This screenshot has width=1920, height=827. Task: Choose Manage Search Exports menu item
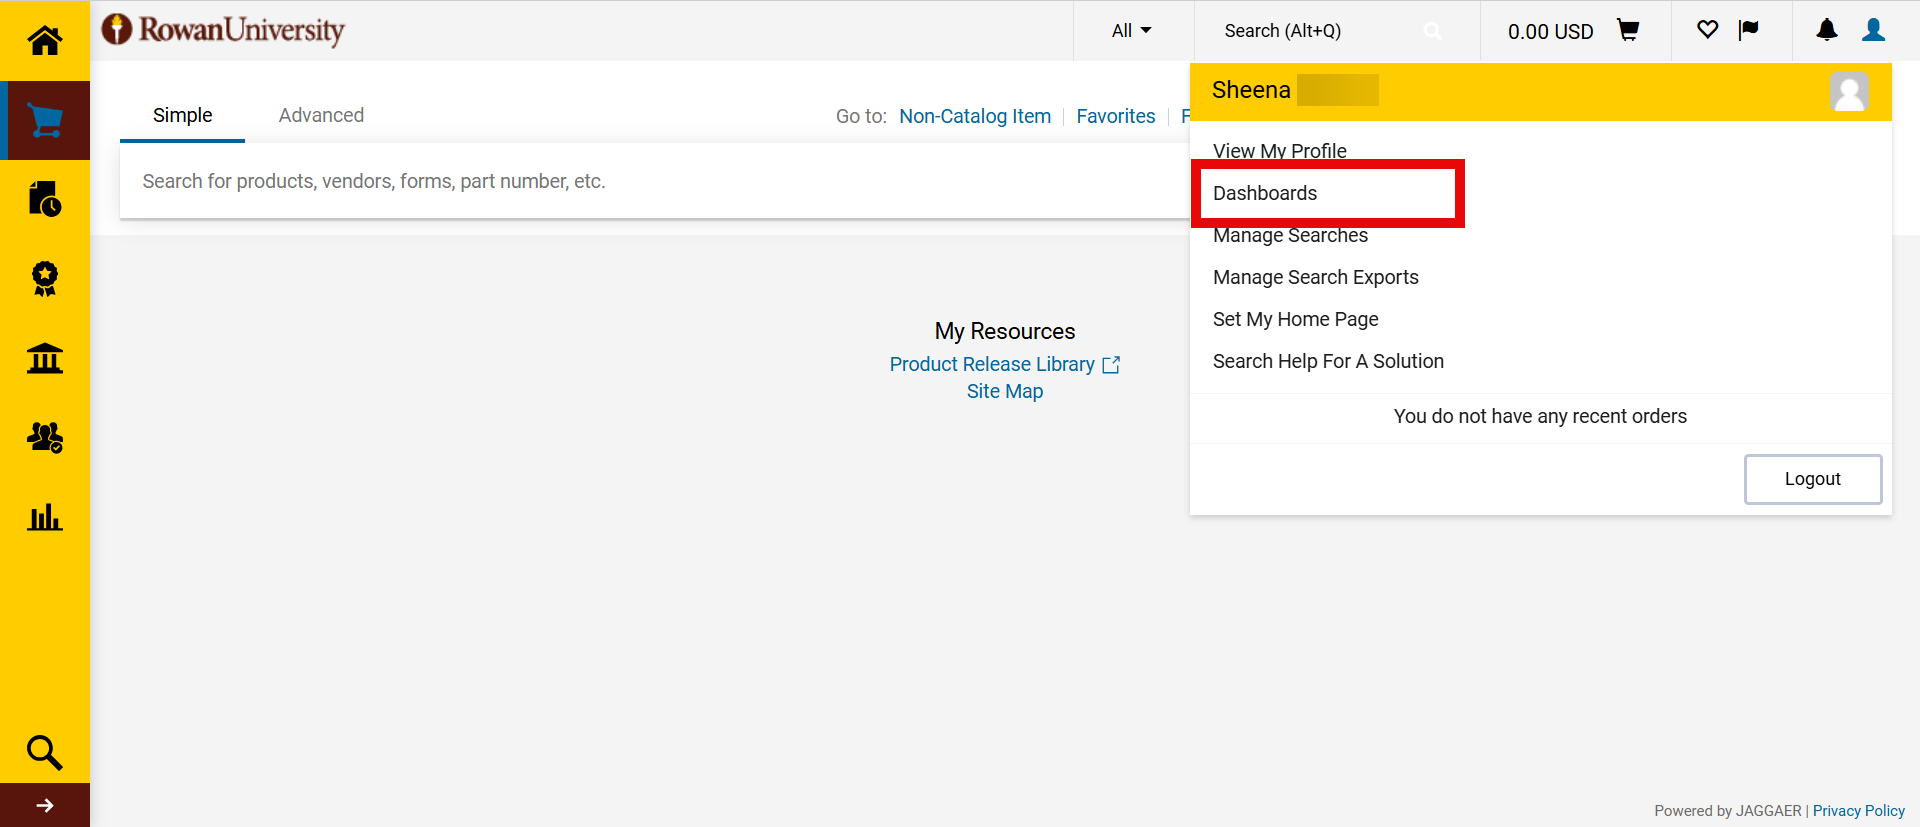pos(1315,277)
